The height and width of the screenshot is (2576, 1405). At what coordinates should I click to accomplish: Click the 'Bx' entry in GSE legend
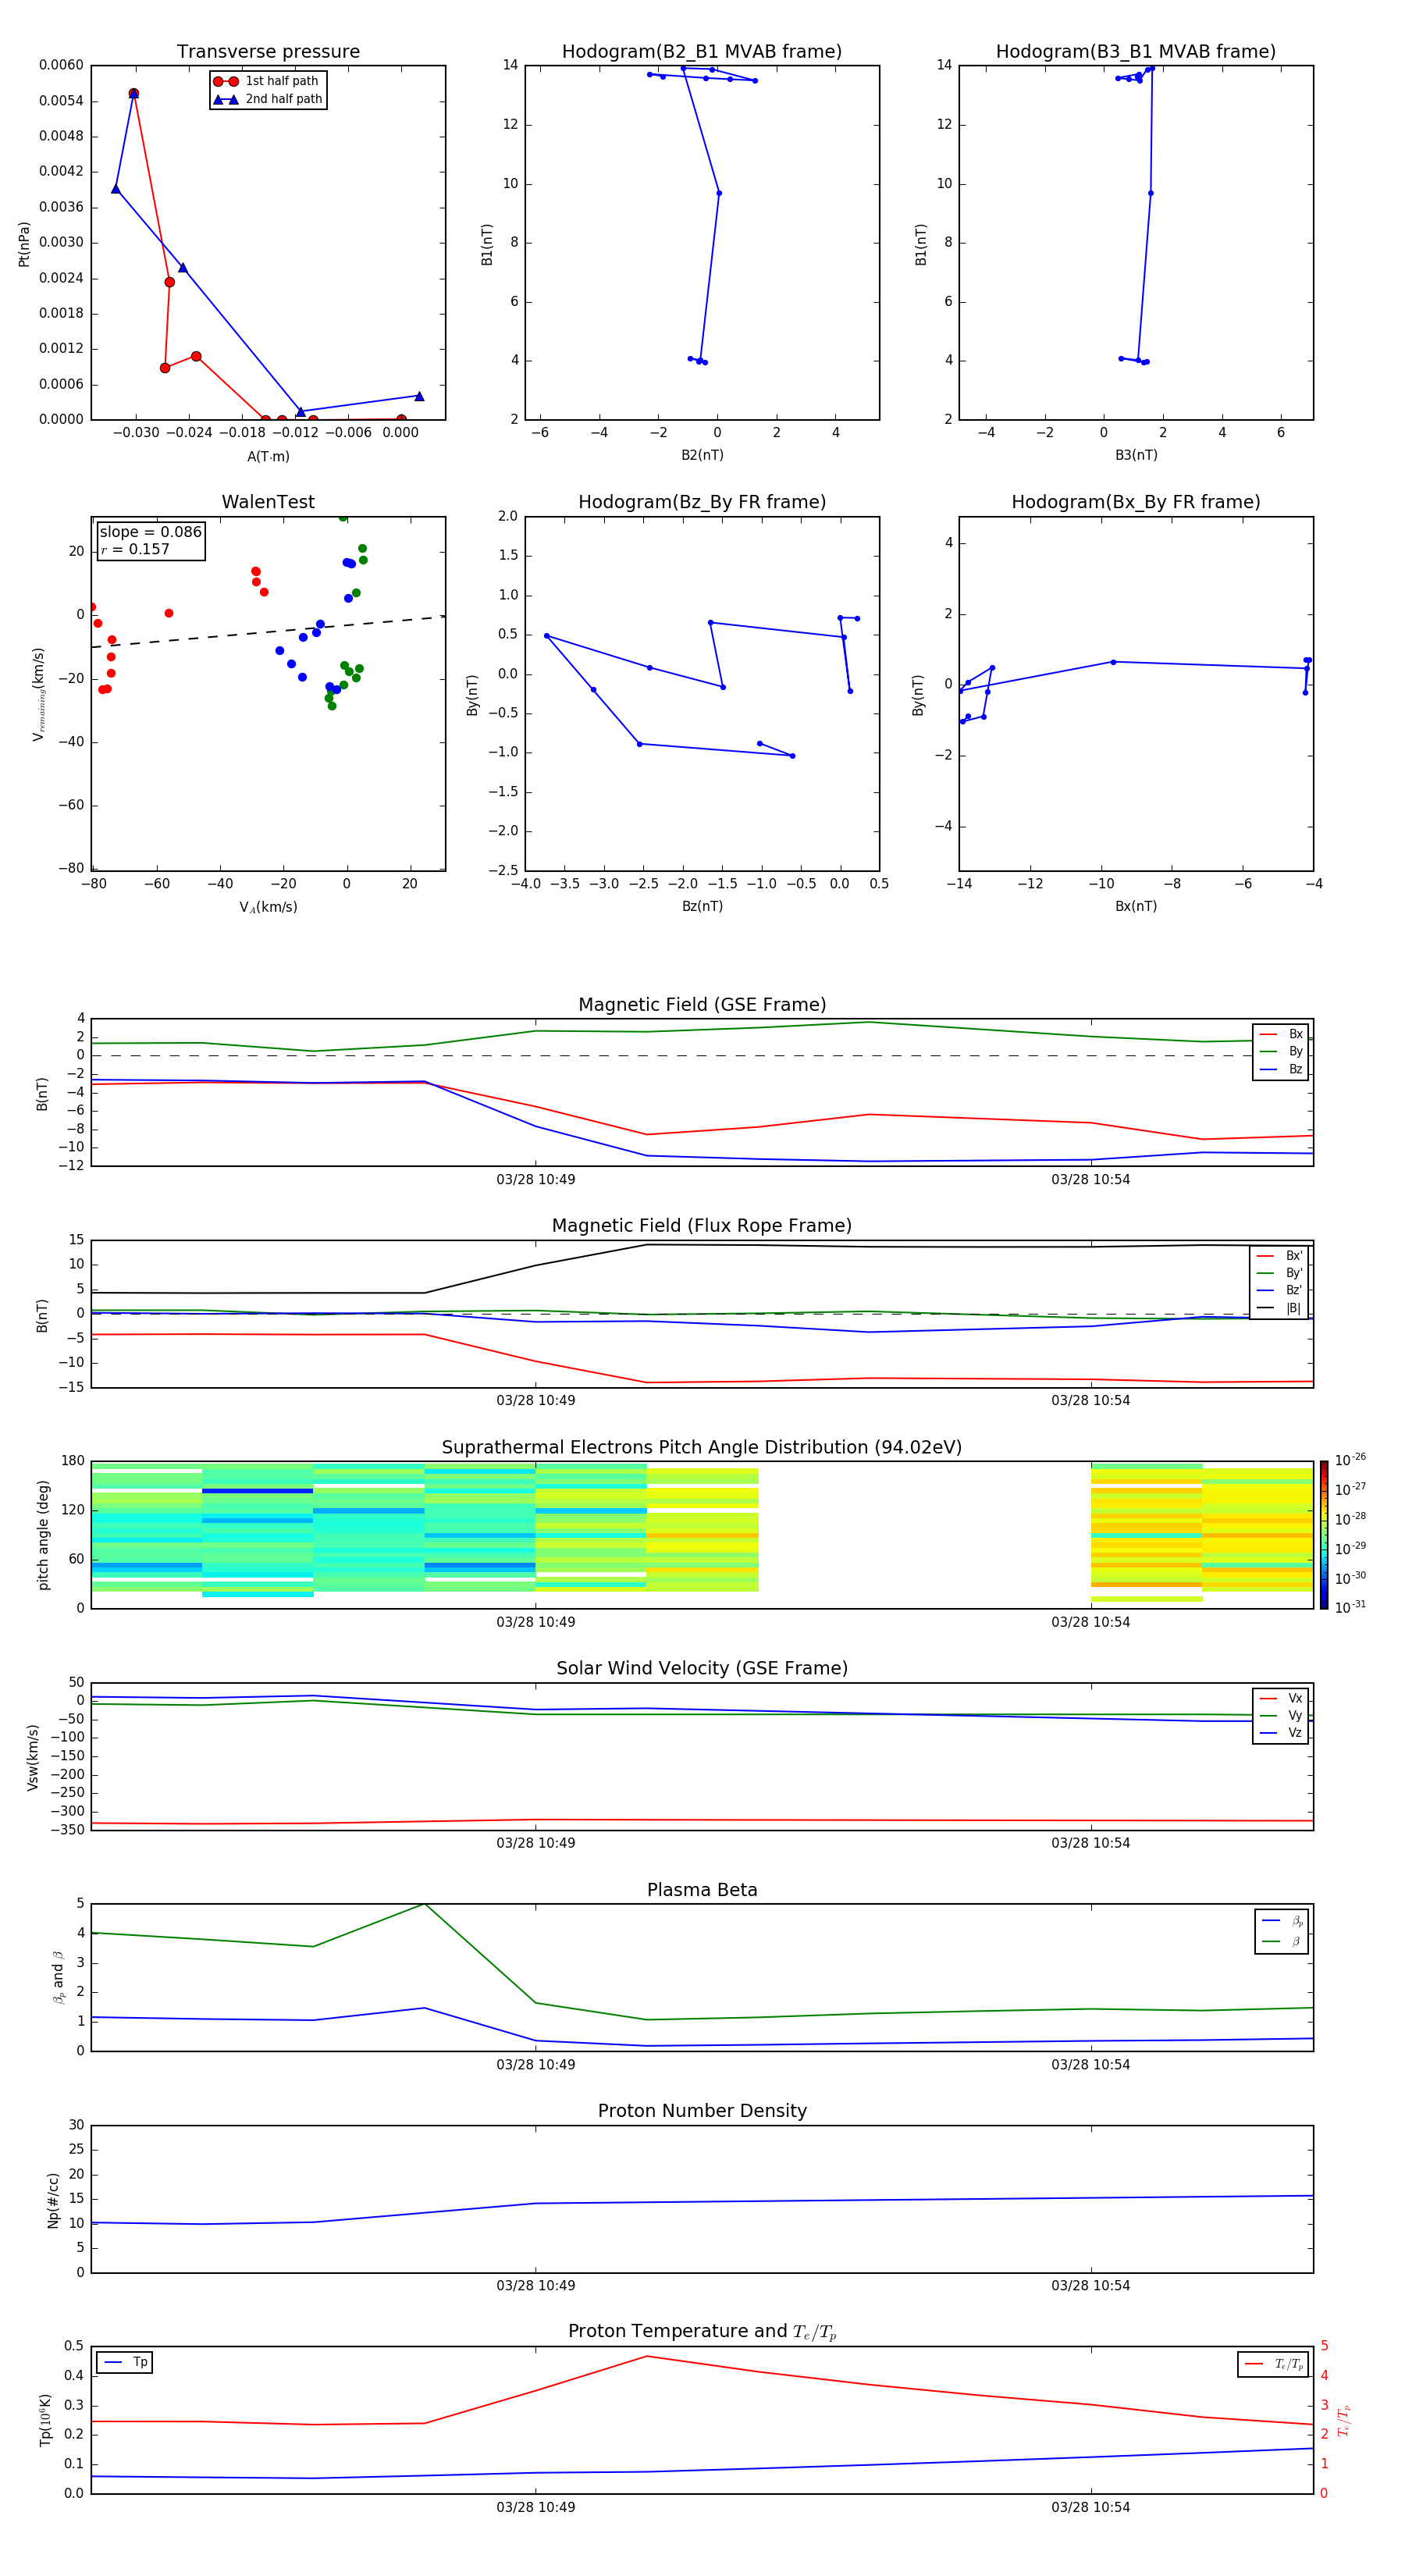tap(1281, 1034)
